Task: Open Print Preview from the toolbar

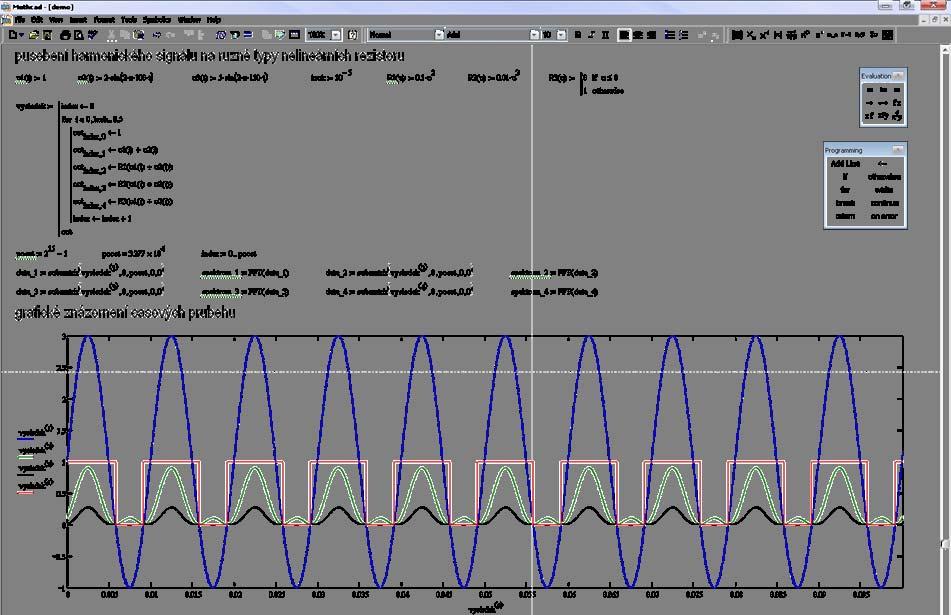Action: 78,35
